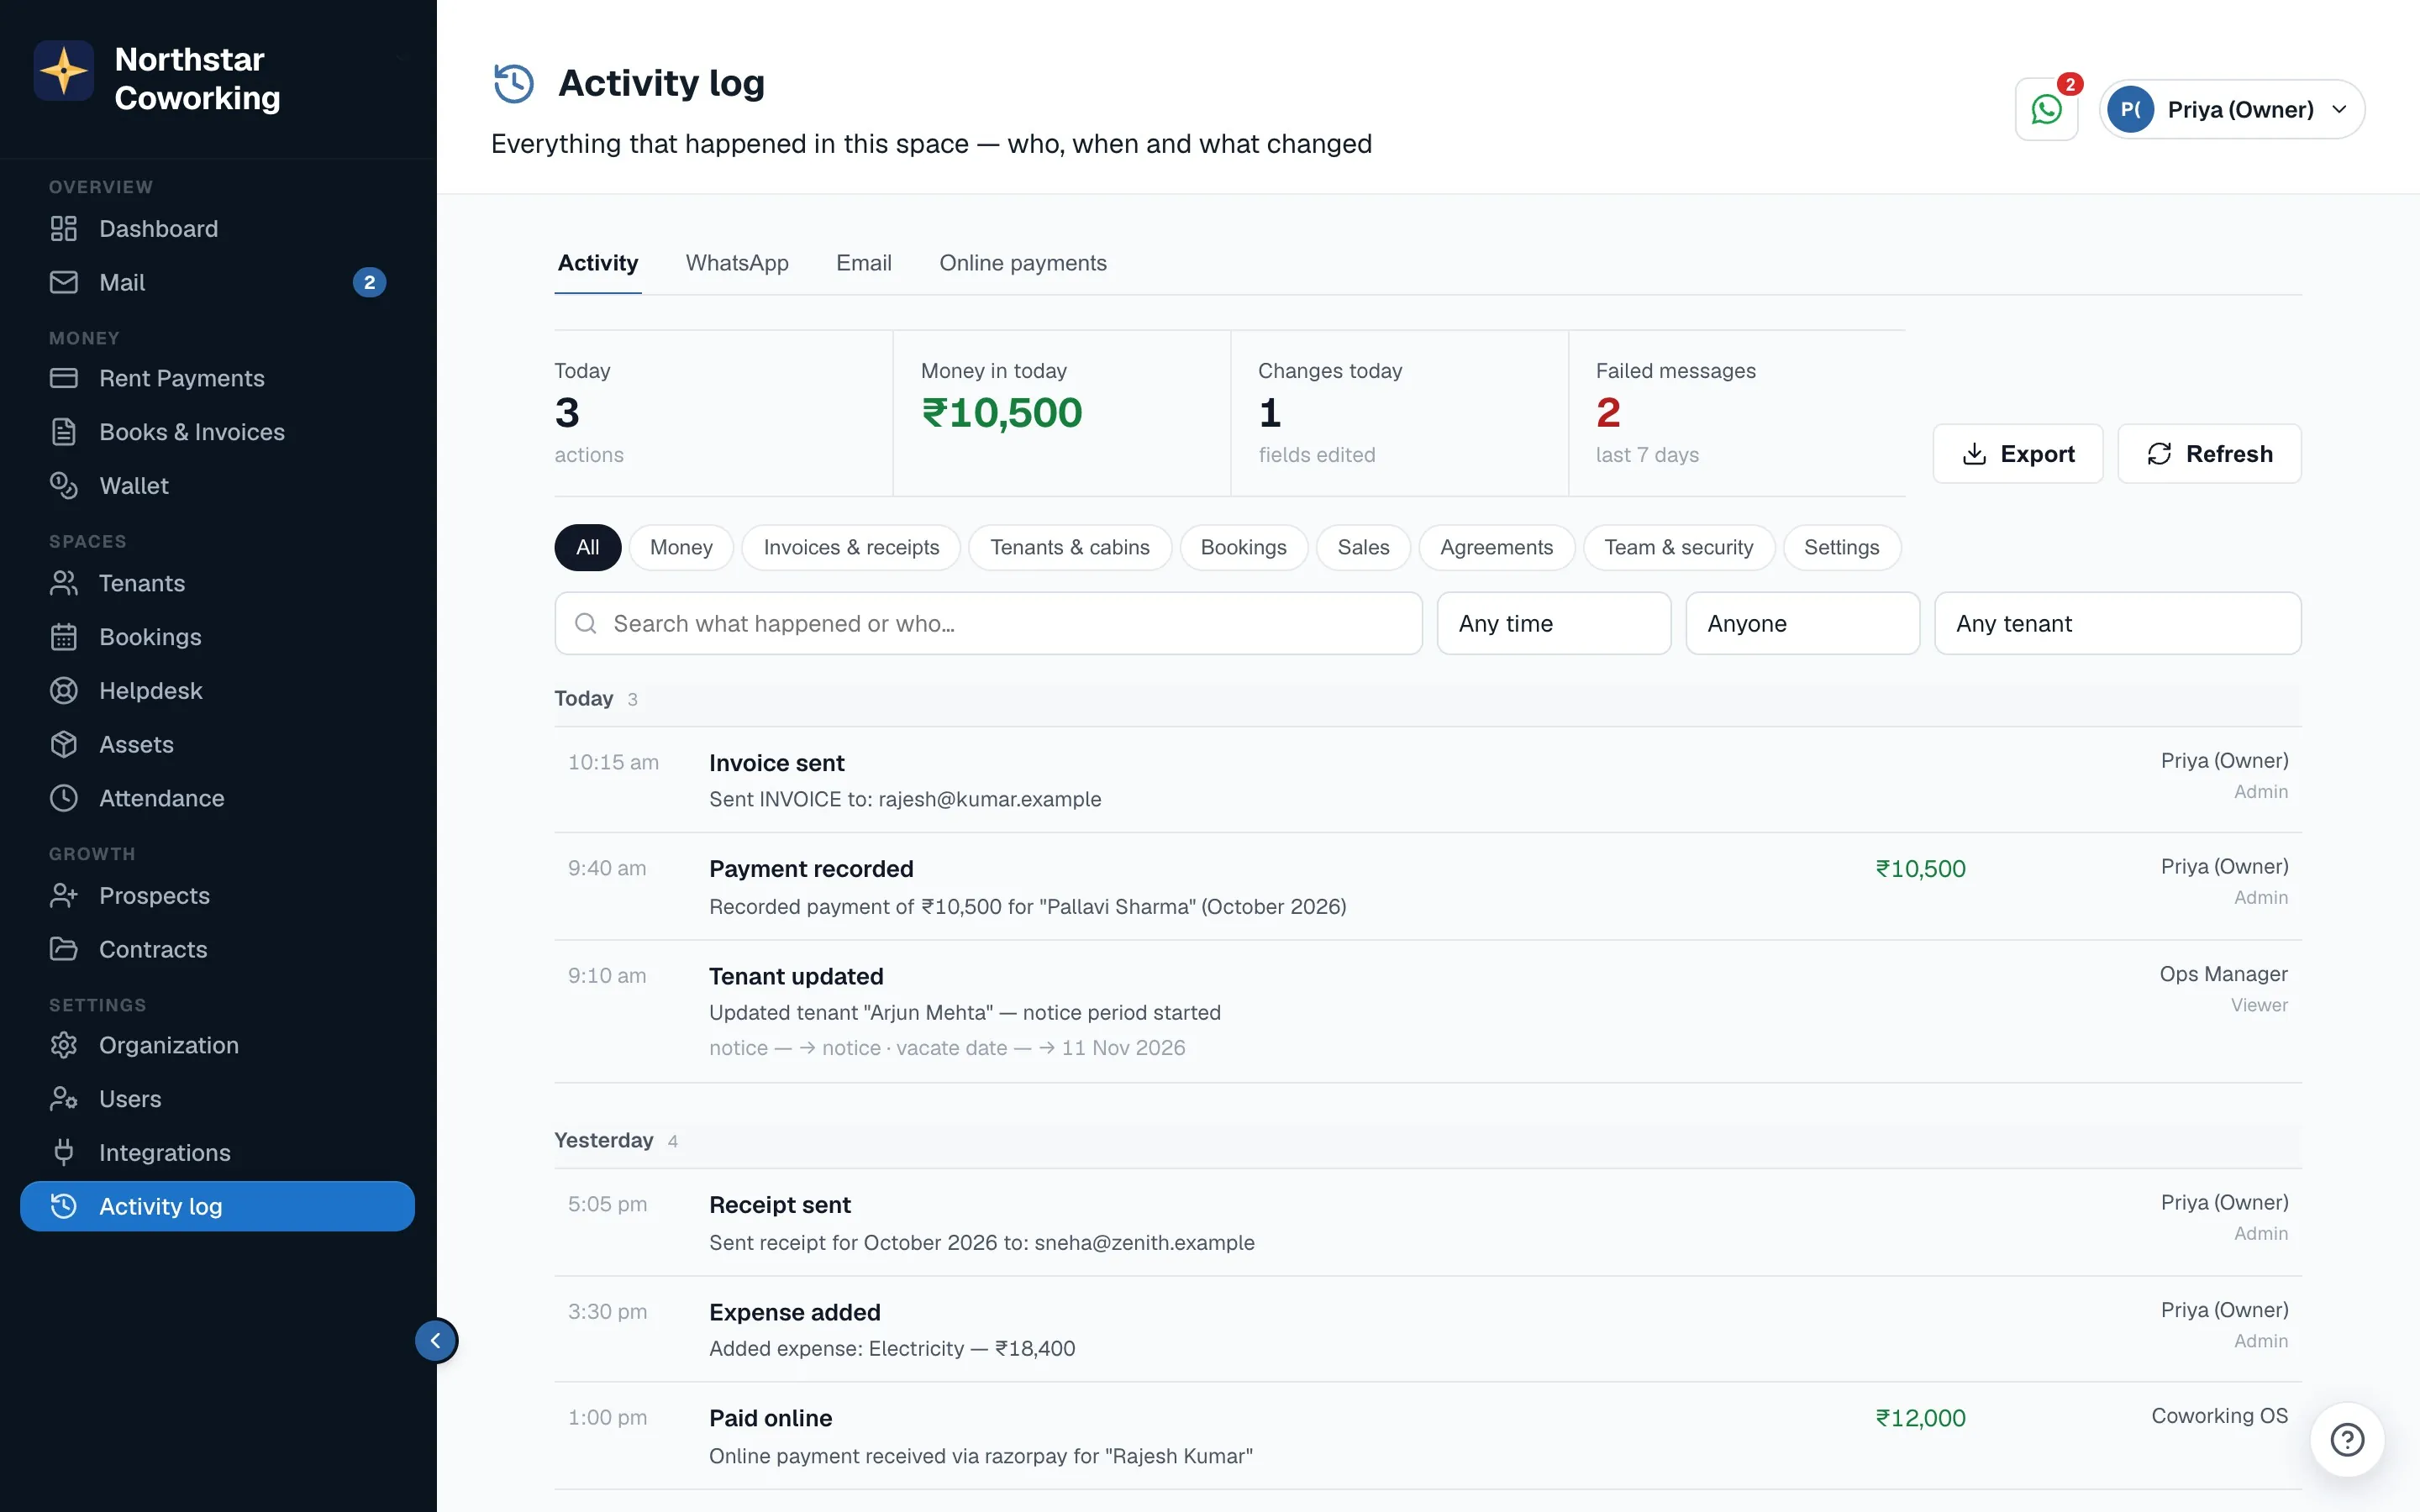The width and height of the screenshot is (2420, 1512).
Task: Click the Prospects add-person icon
Action: pyautogui.click(x=64, y=896)
